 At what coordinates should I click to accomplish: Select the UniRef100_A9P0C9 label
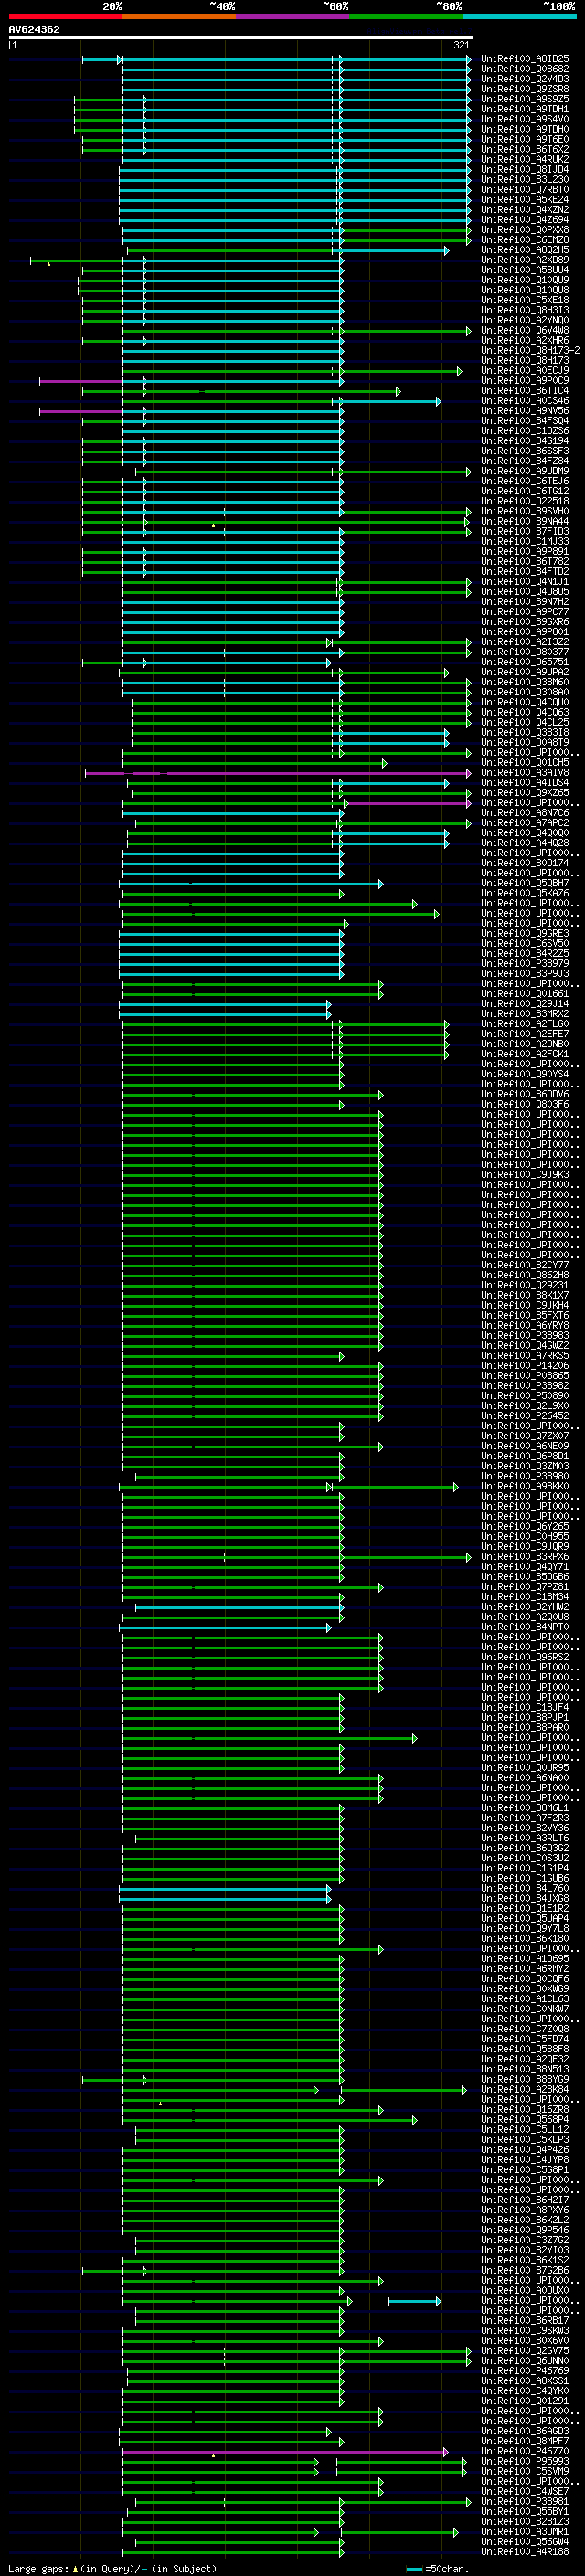[525, 381]
